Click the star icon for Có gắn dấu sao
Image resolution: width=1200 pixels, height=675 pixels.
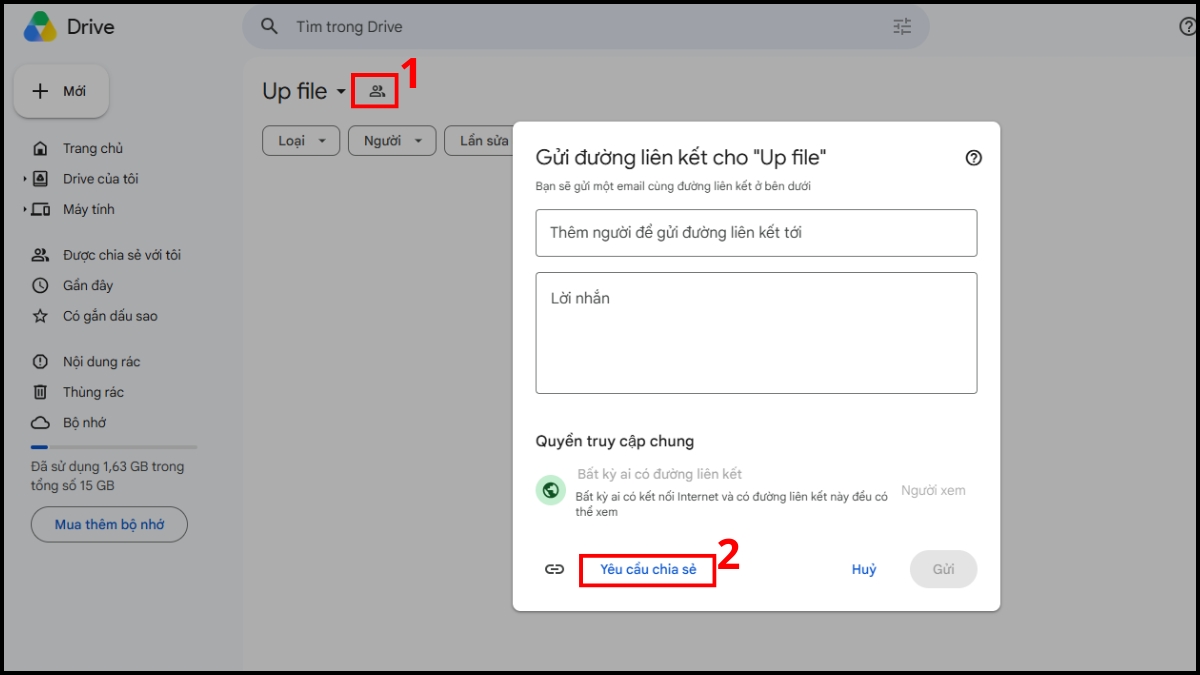click(x=40, y=316)
